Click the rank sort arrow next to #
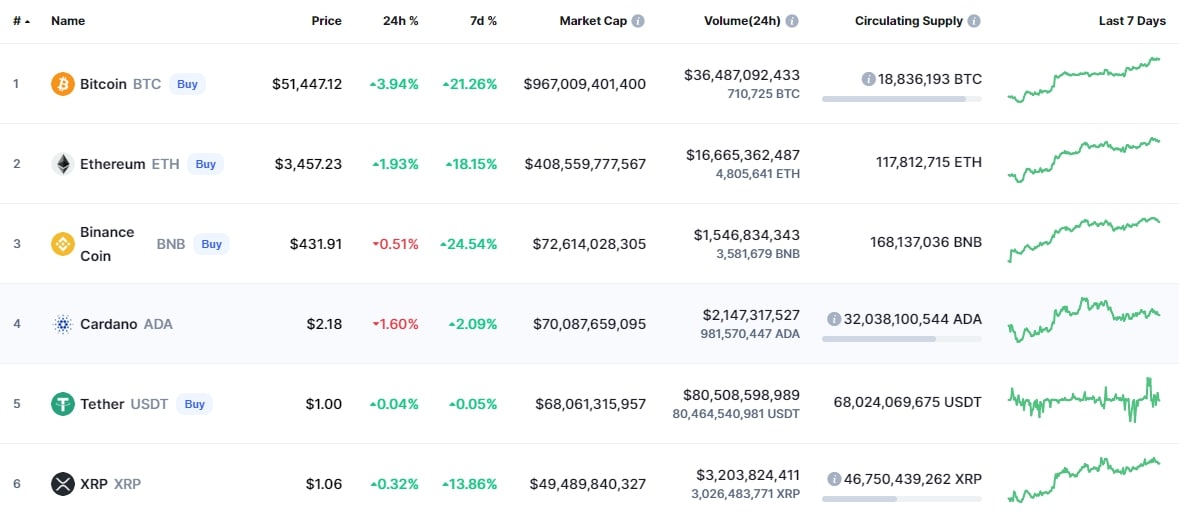The height and width of the screenshot is (516, 1179). (x=28, y=21)
